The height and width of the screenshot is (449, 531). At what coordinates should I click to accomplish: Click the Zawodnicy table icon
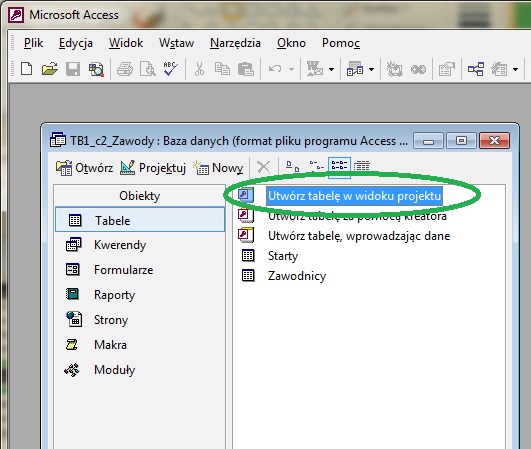pyautogui.click(x=248, y=276)
